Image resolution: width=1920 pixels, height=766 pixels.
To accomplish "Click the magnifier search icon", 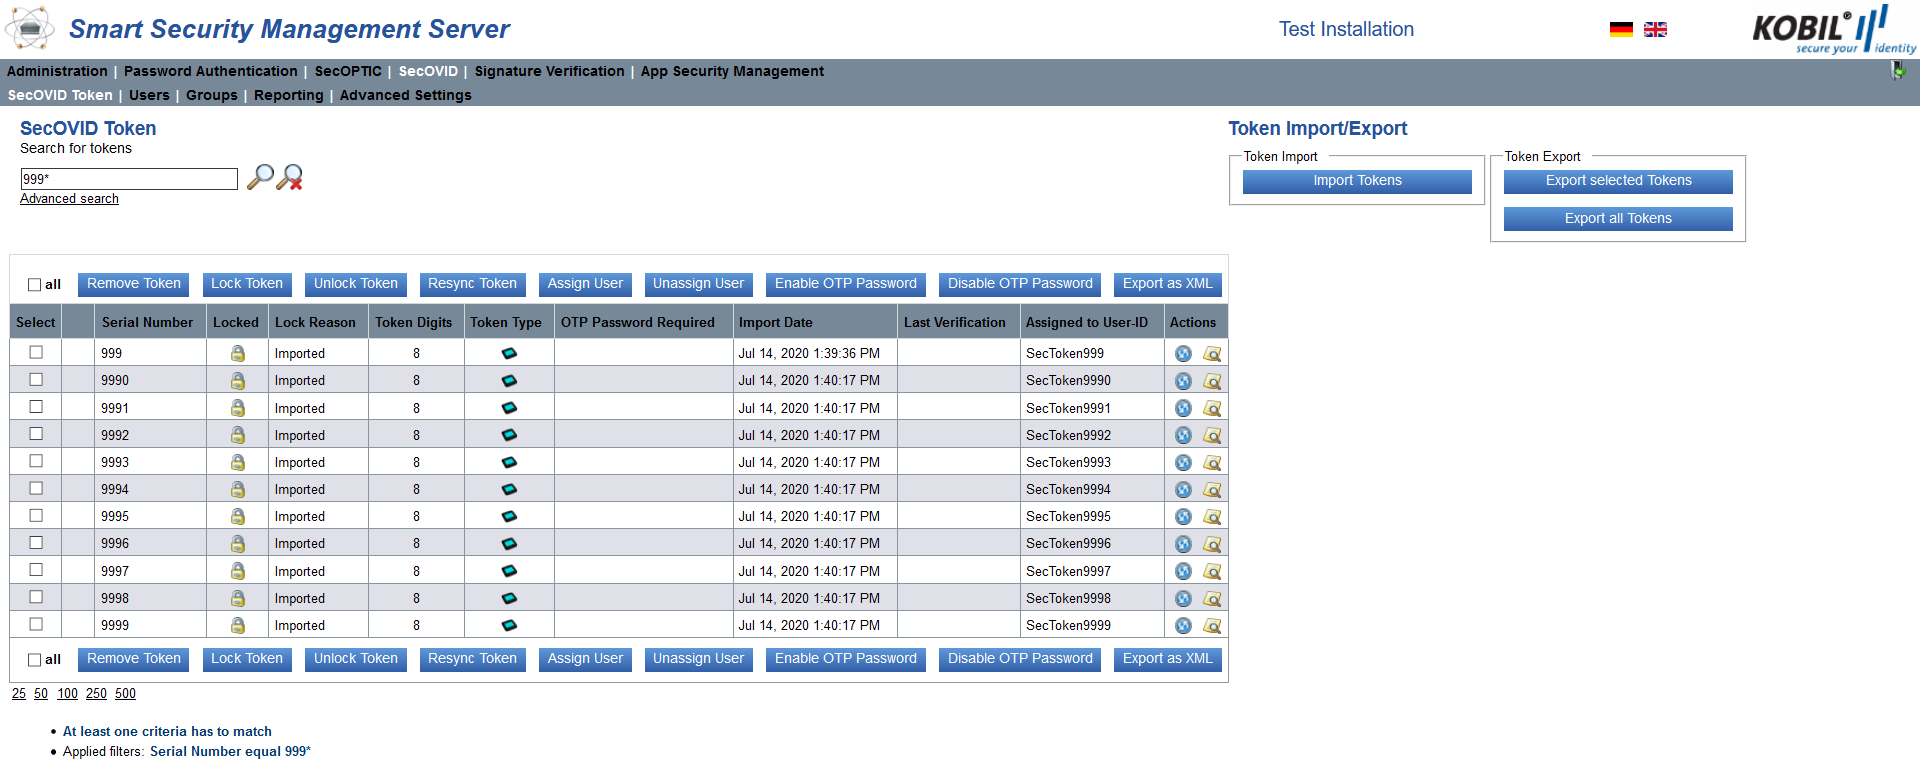I will coord(260,177).
